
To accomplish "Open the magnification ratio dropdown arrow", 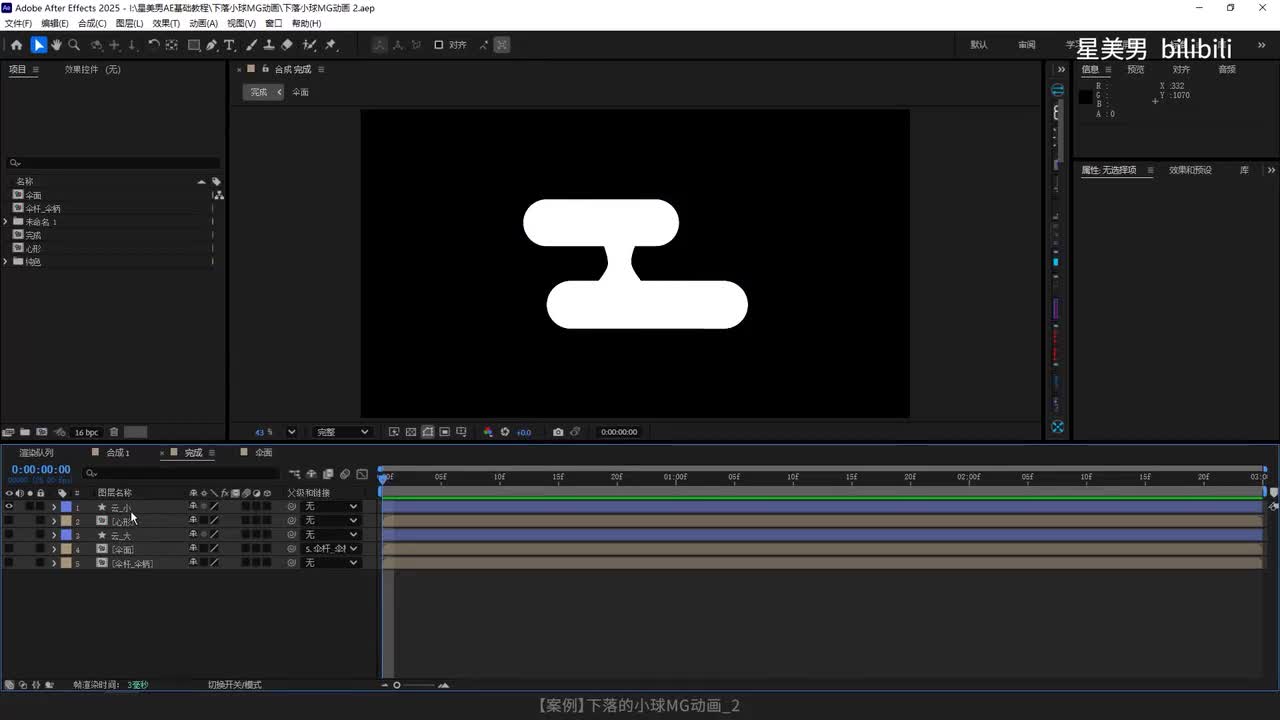I will [292, 432].
